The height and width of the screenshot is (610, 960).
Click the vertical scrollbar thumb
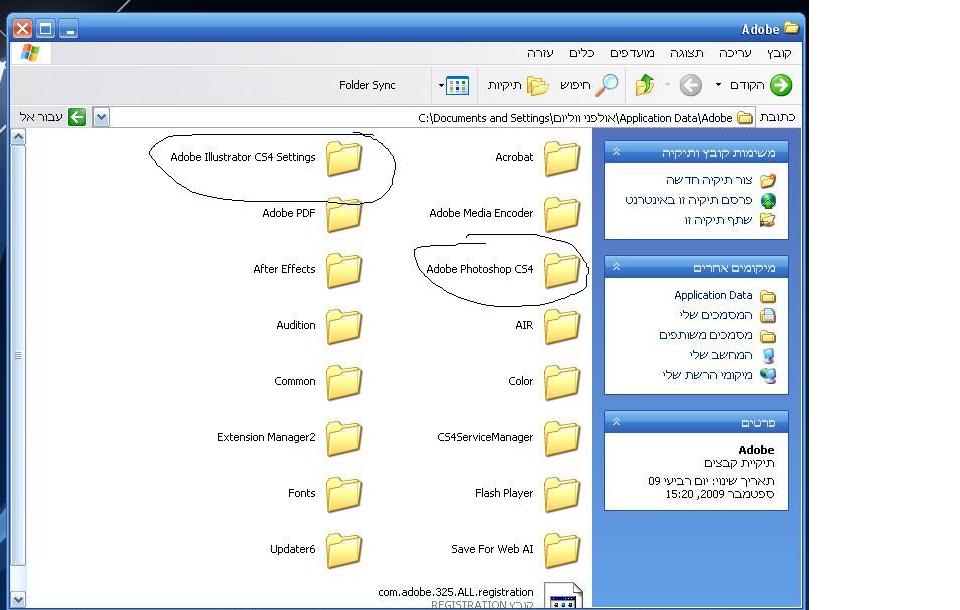click(x=18, y=355)
